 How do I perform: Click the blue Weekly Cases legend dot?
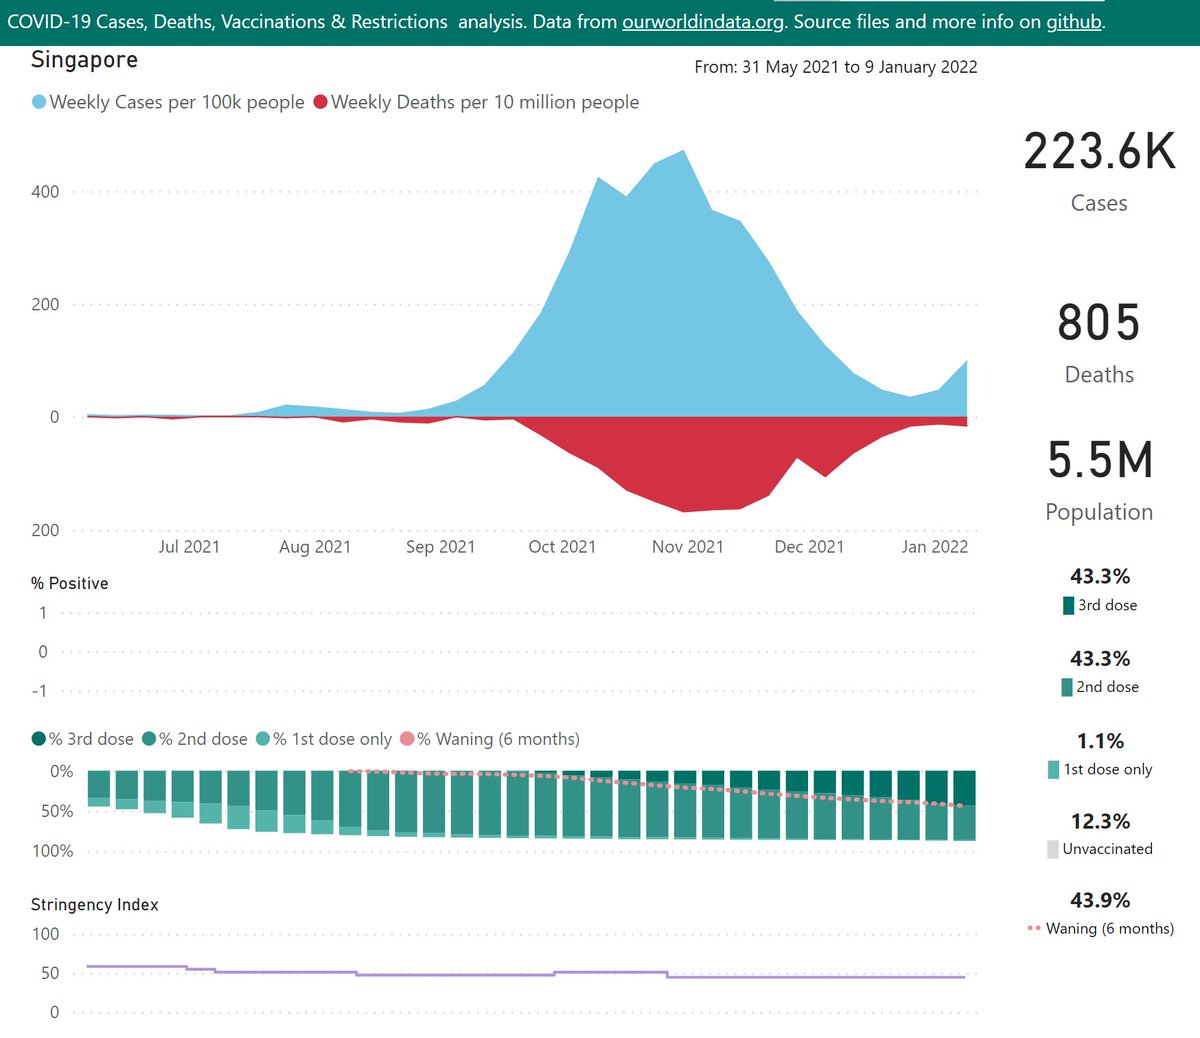39,102
